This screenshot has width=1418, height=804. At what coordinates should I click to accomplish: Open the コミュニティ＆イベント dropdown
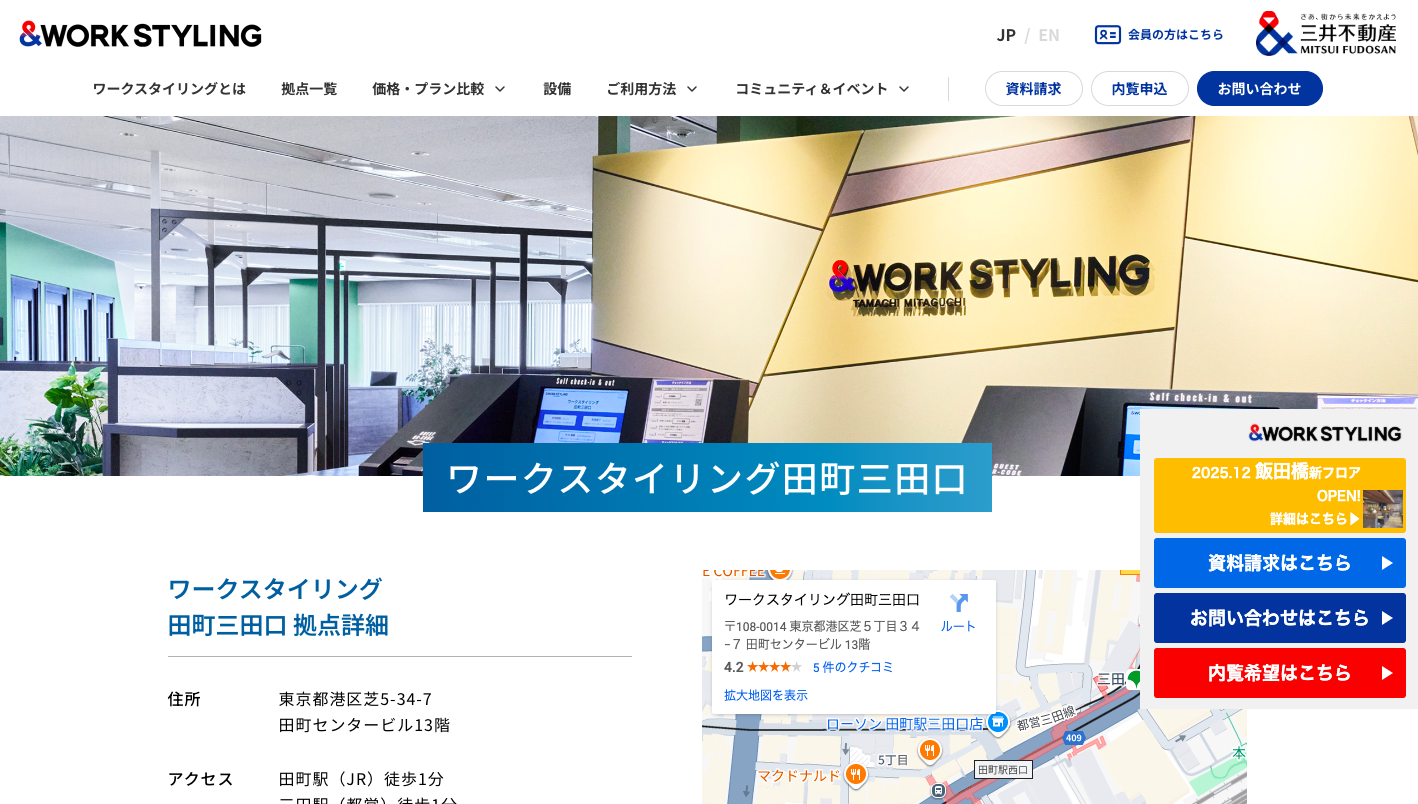(822, 89)
